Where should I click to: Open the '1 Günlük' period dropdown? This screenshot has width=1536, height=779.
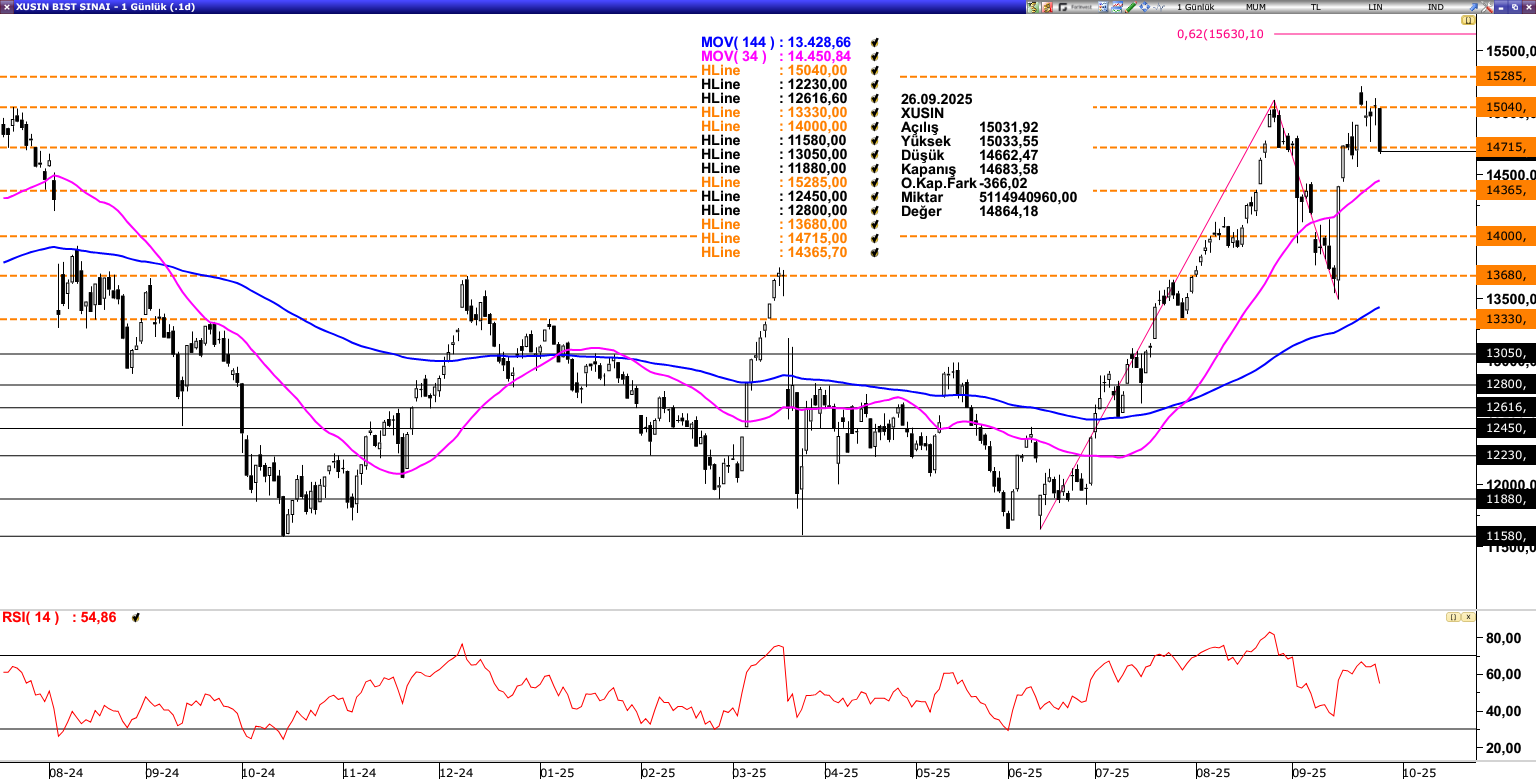coord(1193,7)
